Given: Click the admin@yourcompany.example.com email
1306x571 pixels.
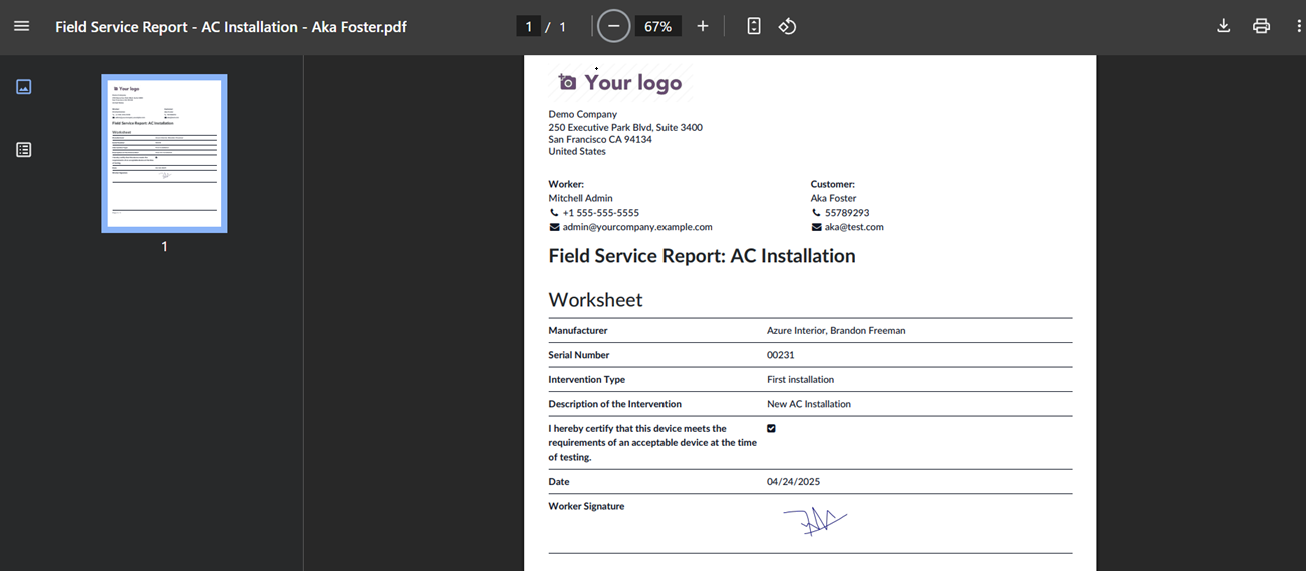Looking at the screenshot, I should point(637,227).
